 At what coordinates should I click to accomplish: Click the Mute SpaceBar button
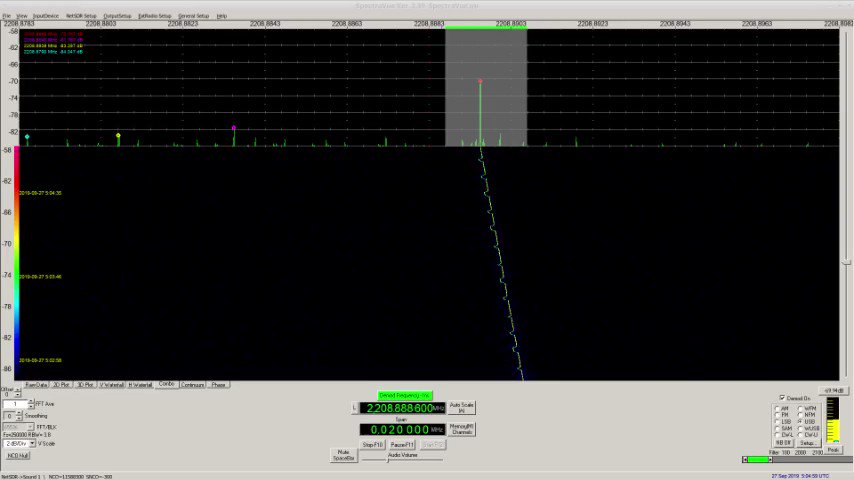pos(344,455)
